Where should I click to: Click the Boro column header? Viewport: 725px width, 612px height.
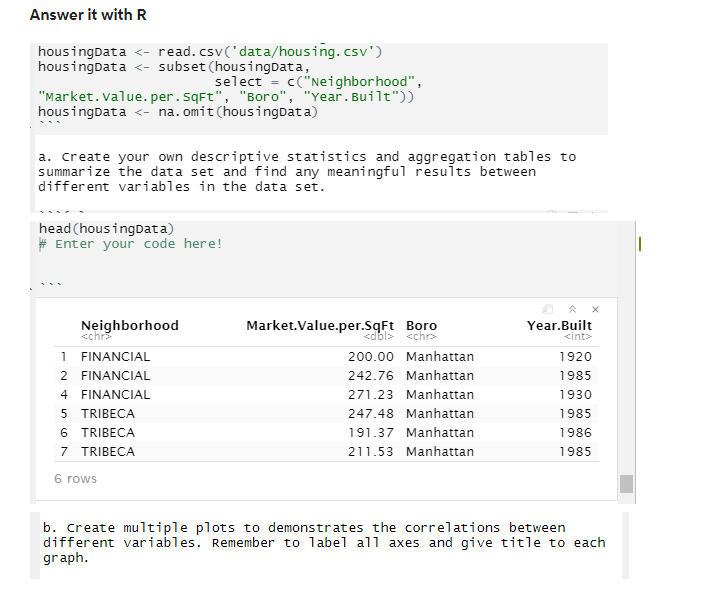[x=421, y=325]
